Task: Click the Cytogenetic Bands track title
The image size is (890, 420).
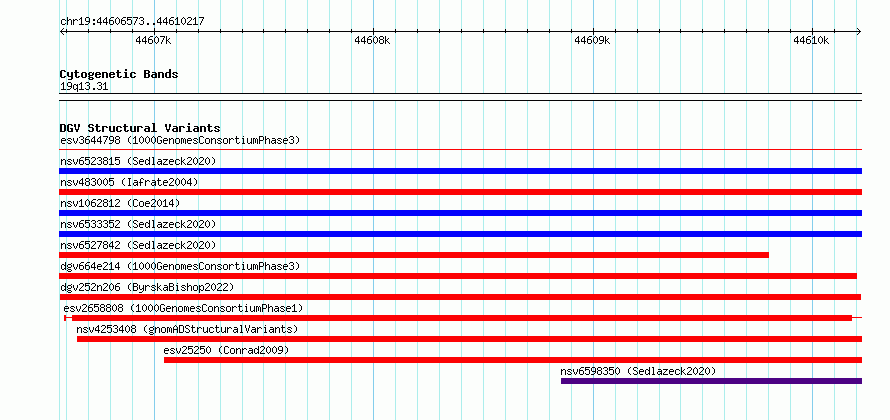Action: click(x=119, y=74)
